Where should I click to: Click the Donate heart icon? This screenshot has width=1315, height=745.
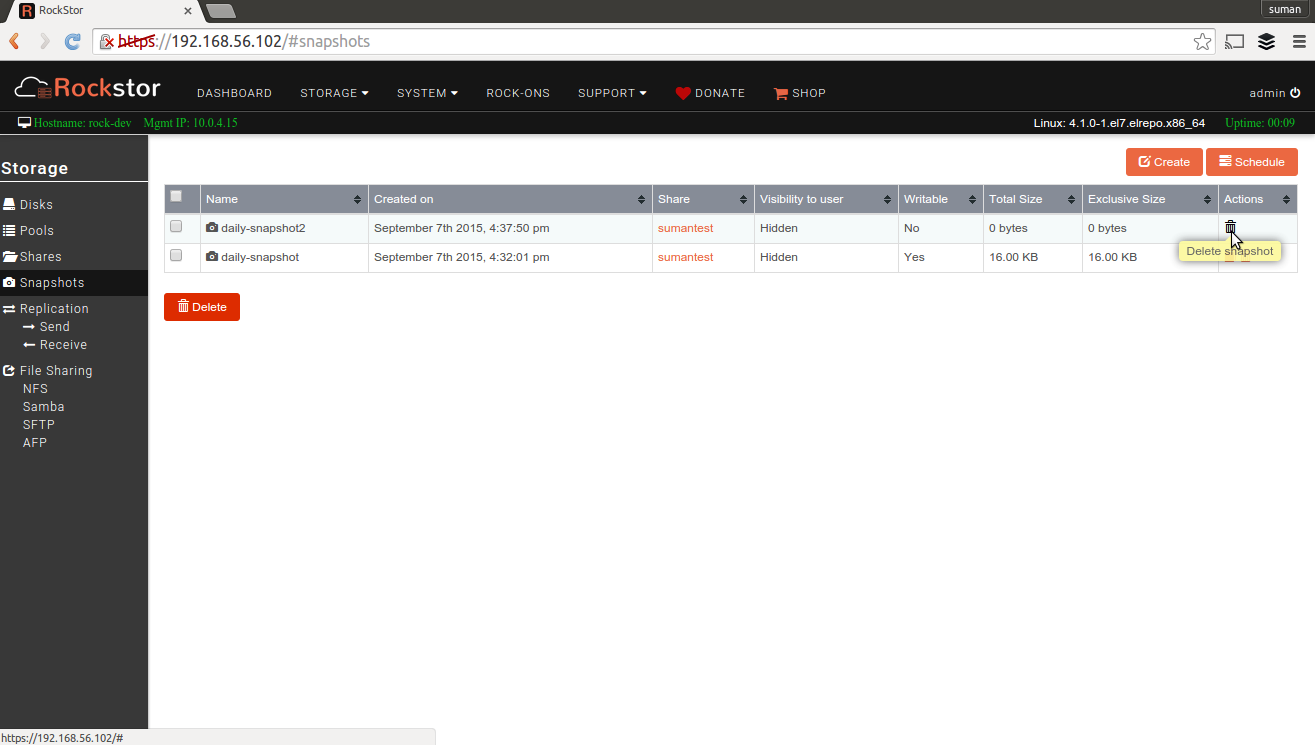coord(683,93)
